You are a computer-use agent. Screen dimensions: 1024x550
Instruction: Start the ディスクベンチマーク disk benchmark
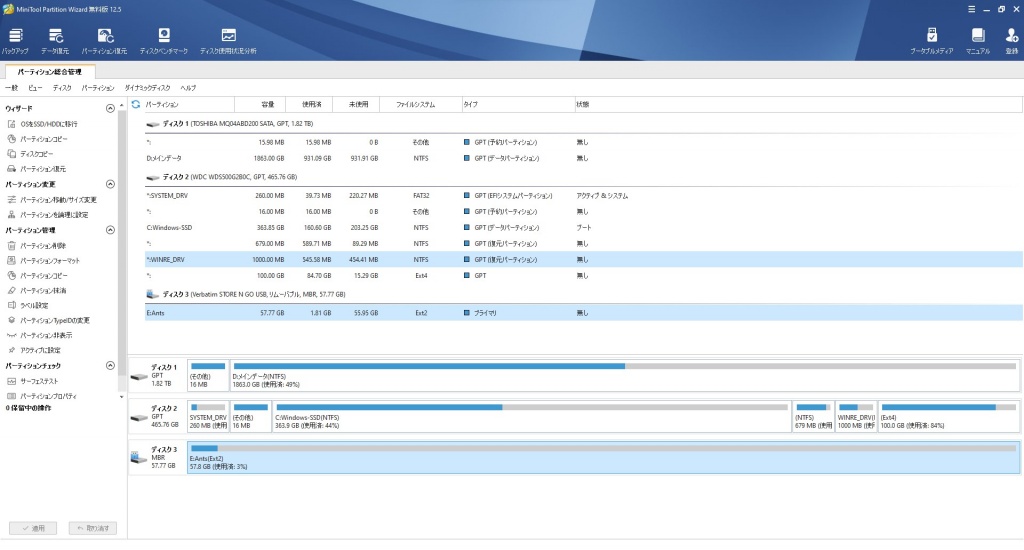163,40
